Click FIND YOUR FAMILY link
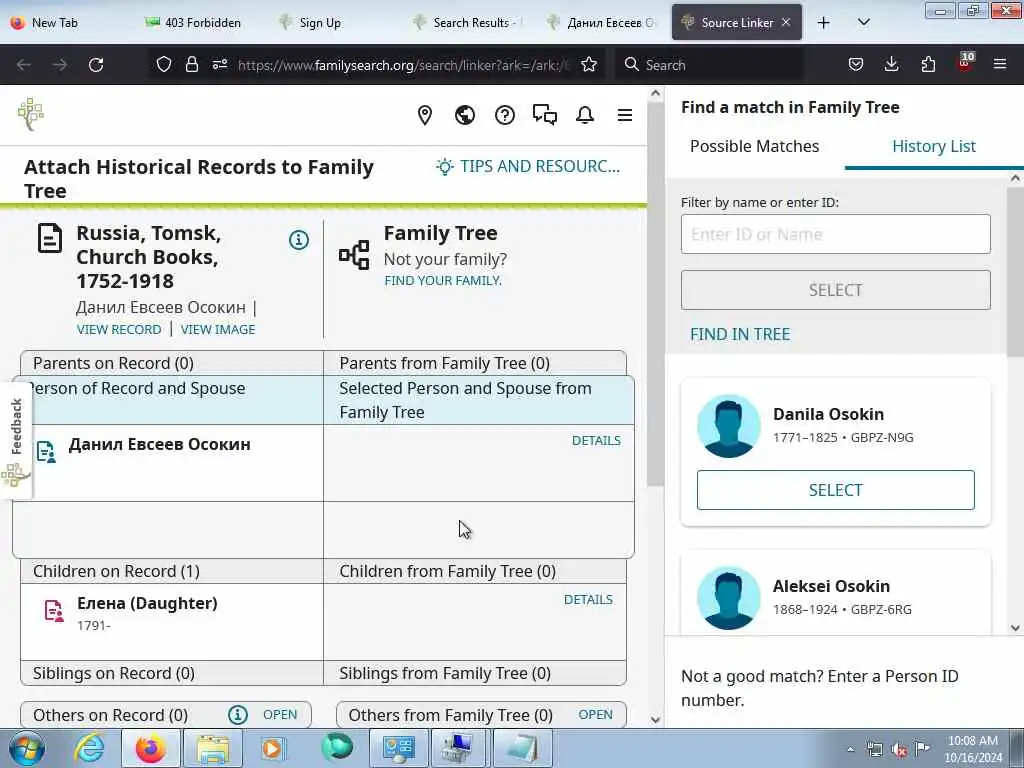 [443, 281]
